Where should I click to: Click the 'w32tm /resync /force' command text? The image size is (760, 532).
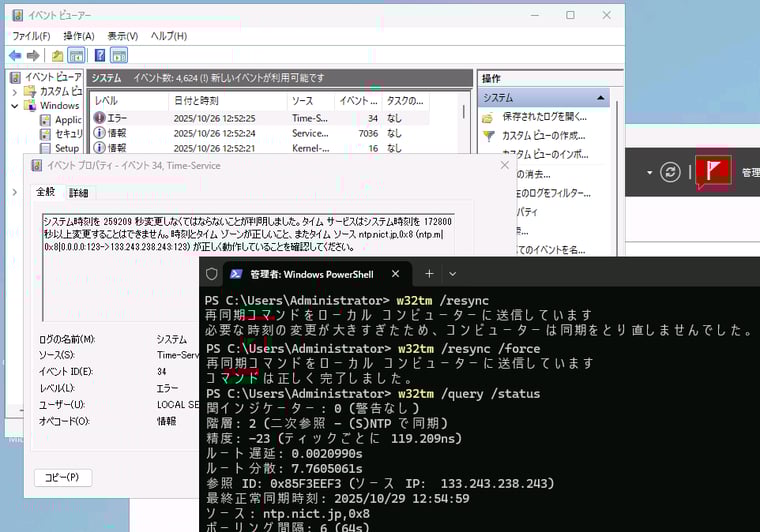point(469,349)
